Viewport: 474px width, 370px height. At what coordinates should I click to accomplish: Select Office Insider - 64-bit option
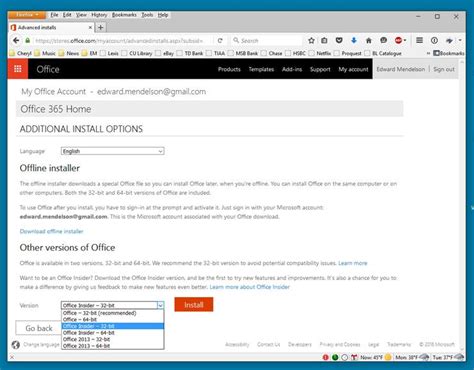coord(112,333)
